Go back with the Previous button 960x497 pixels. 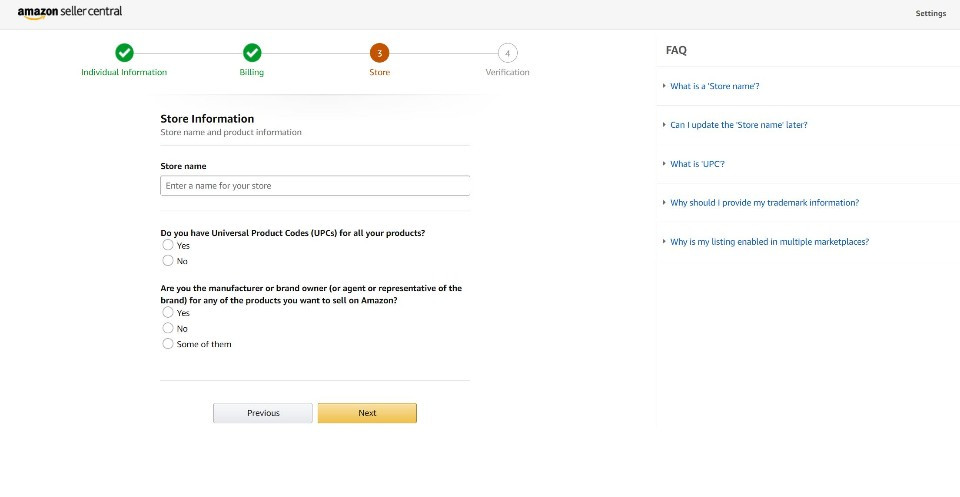[263, 413]
